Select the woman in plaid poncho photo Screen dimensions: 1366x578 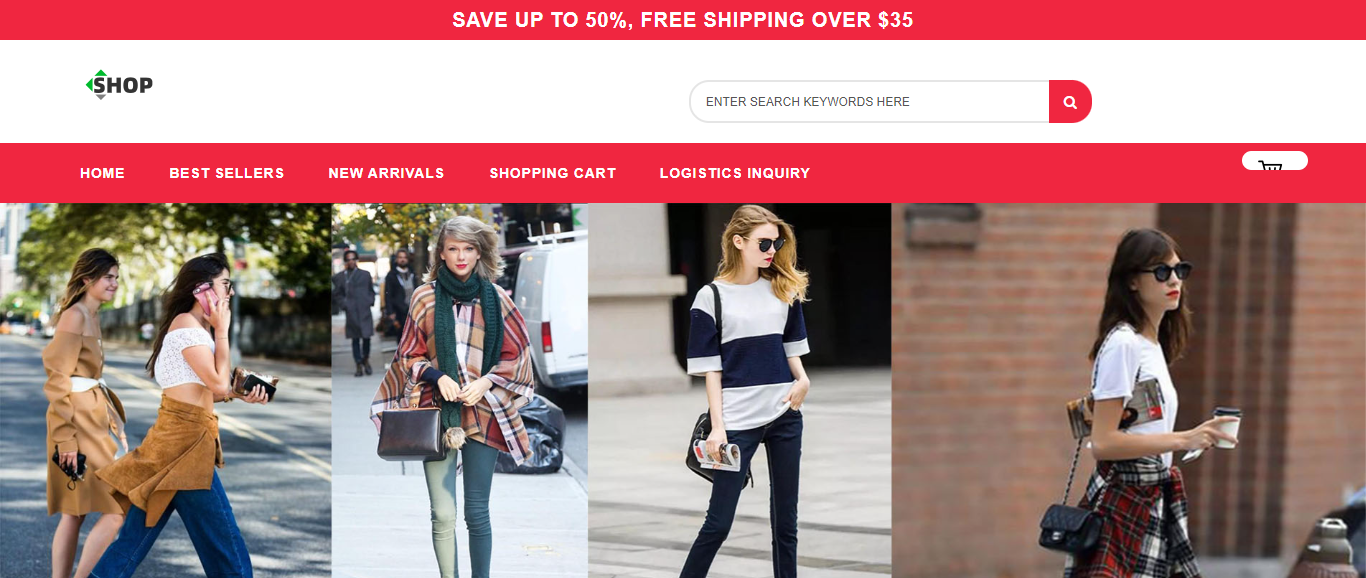(460, 390)
